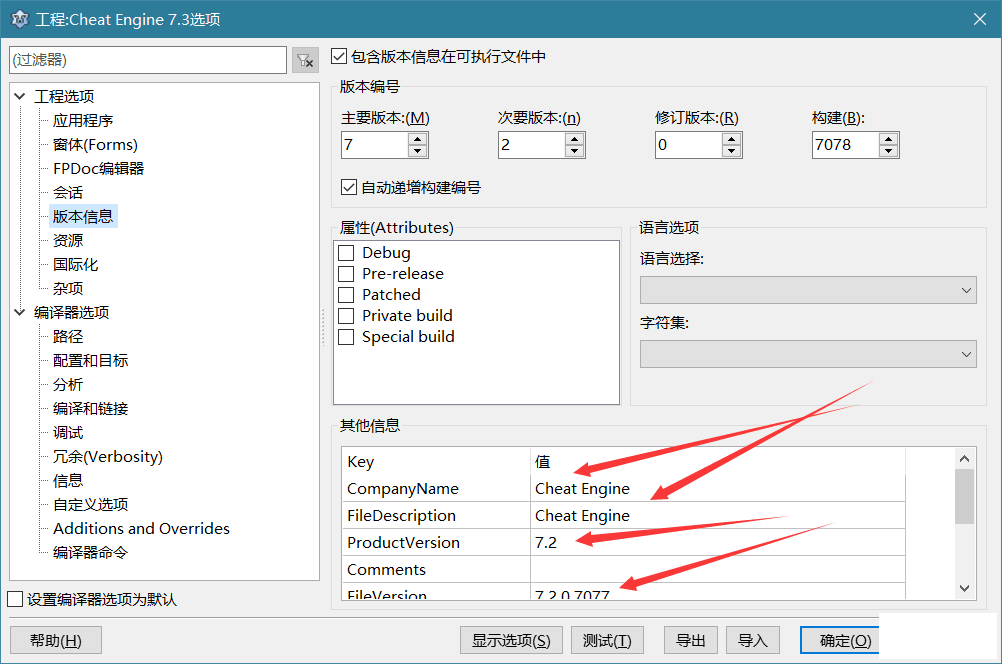
Task: Click the minor version field showing 2
Action: tap(532, 145)
